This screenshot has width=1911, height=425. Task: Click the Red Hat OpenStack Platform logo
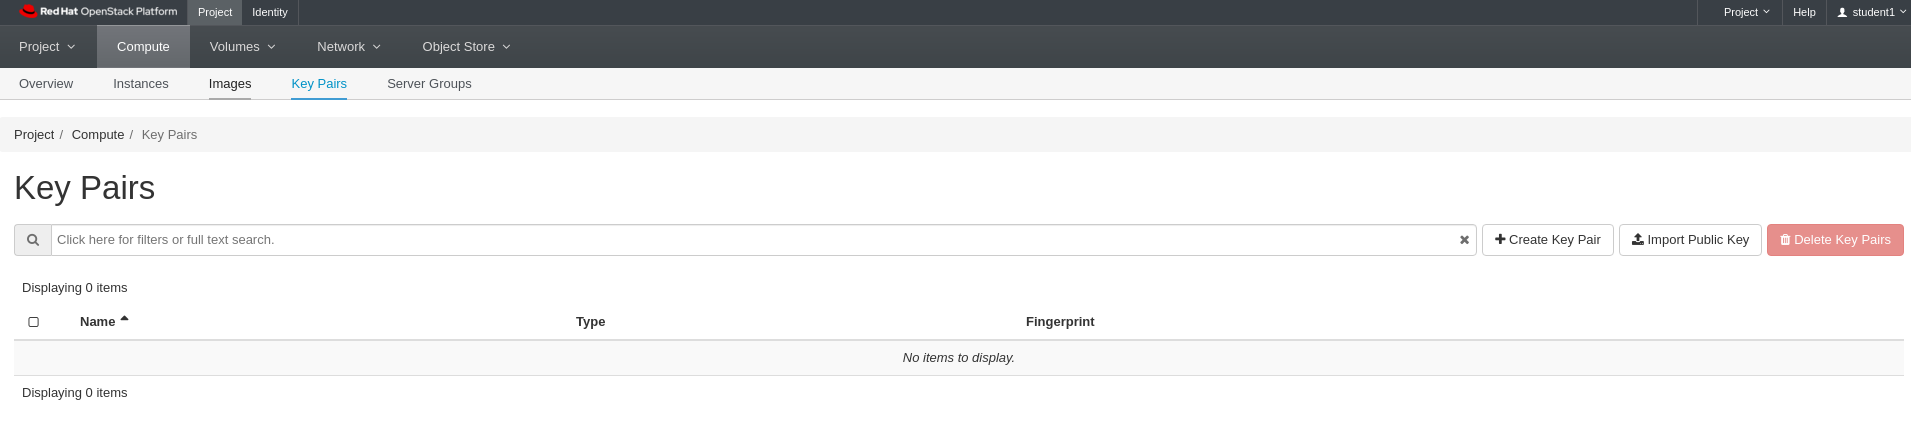[x=98, y=12]
